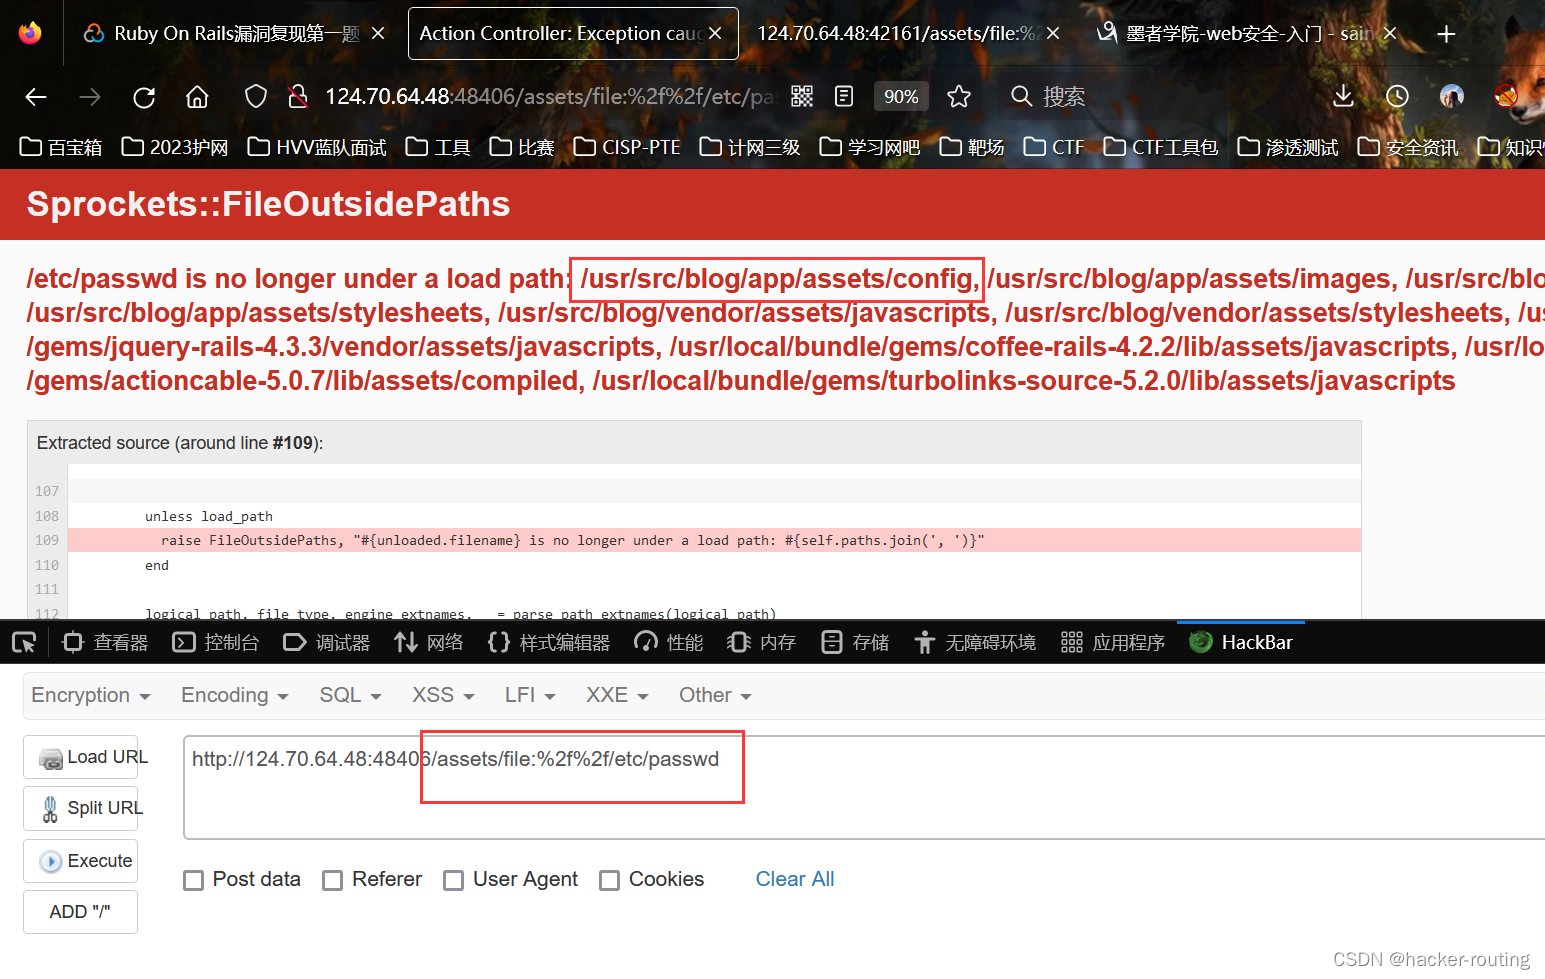Open the 控制台 (Console) panel
Viewport: 1545px width, 979px height.
pyautogui.click(x=215, y=642)
